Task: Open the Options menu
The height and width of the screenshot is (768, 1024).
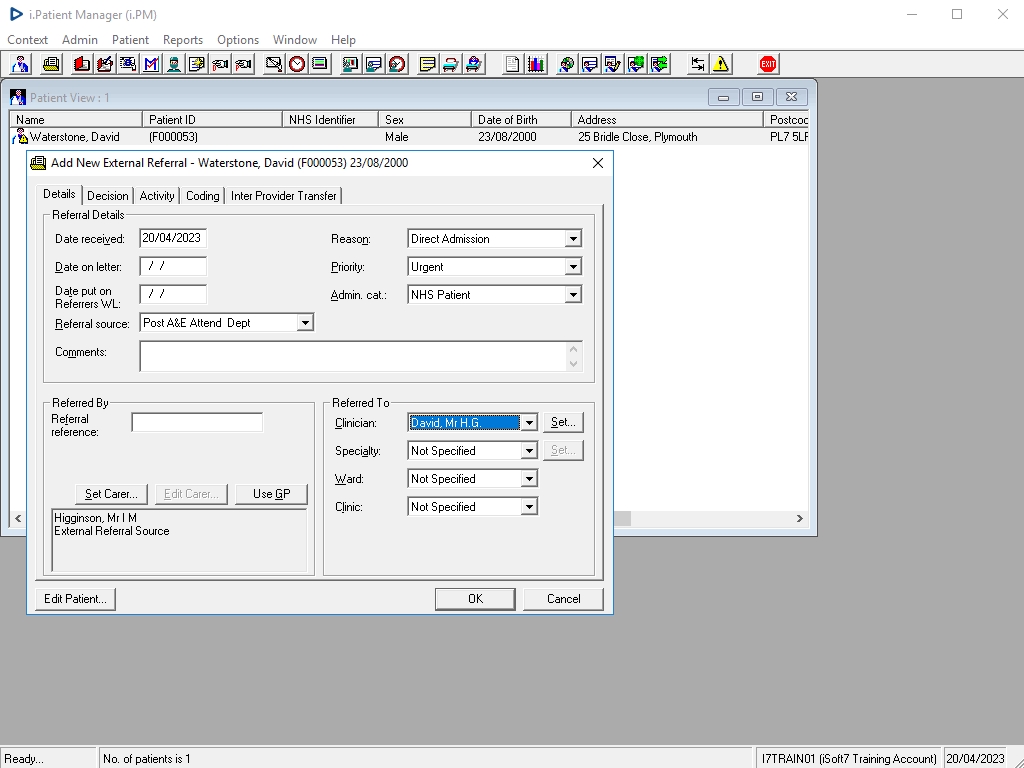Action: click(x=238, y=40)
